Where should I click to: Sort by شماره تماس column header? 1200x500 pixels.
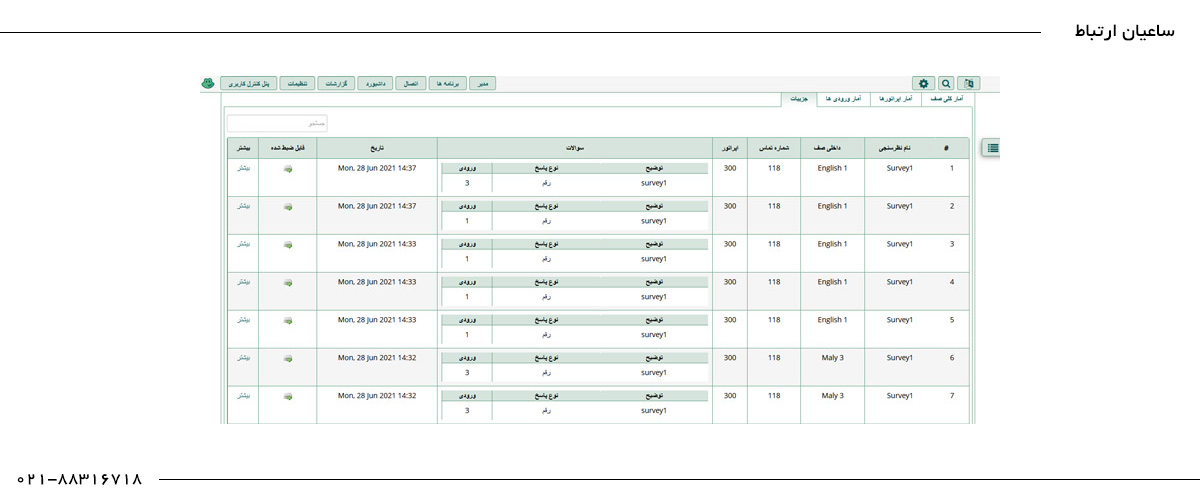point(774,148)
